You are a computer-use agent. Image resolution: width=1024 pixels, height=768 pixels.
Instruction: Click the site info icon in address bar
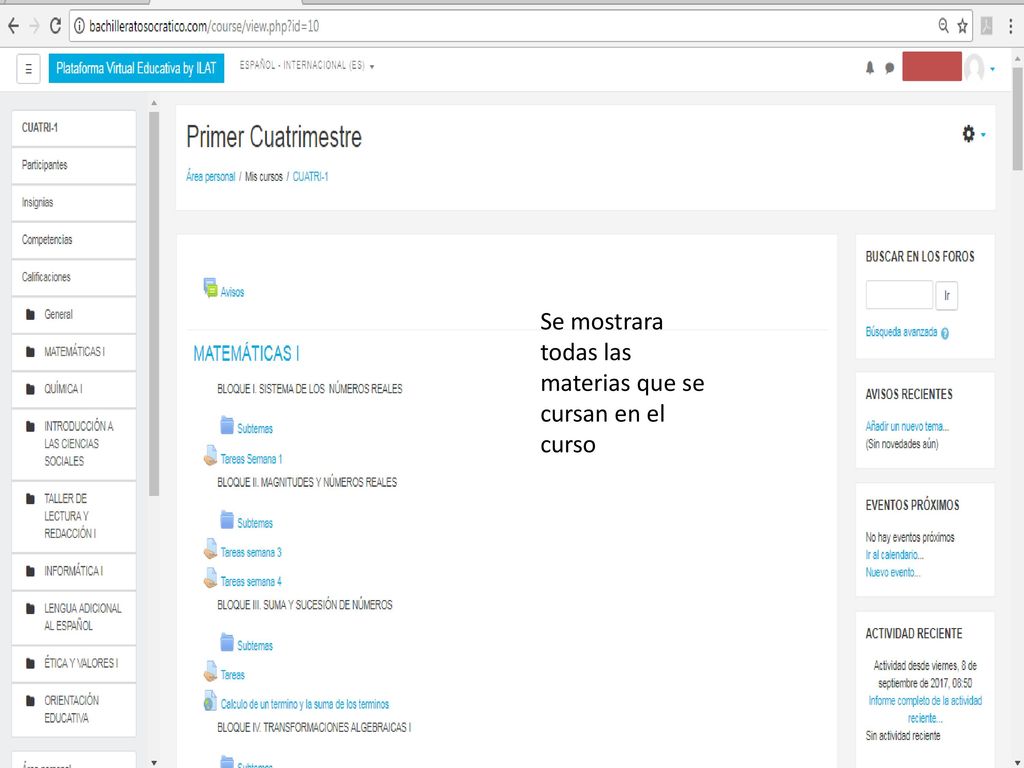coord(79,26)
